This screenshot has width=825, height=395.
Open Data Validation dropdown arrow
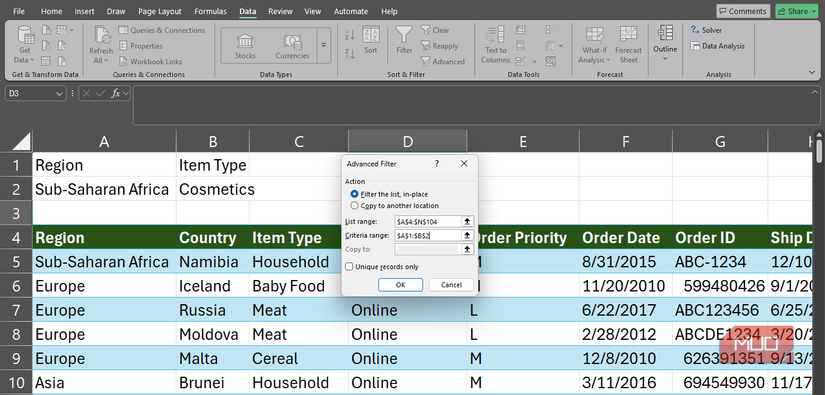[535, 62]
